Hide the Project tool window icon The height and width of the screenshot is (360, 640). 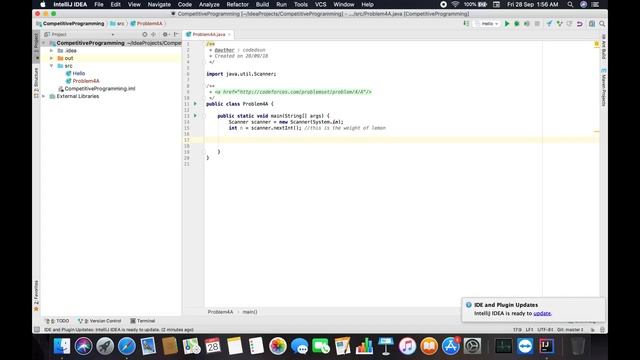click(x=176, y=35)
